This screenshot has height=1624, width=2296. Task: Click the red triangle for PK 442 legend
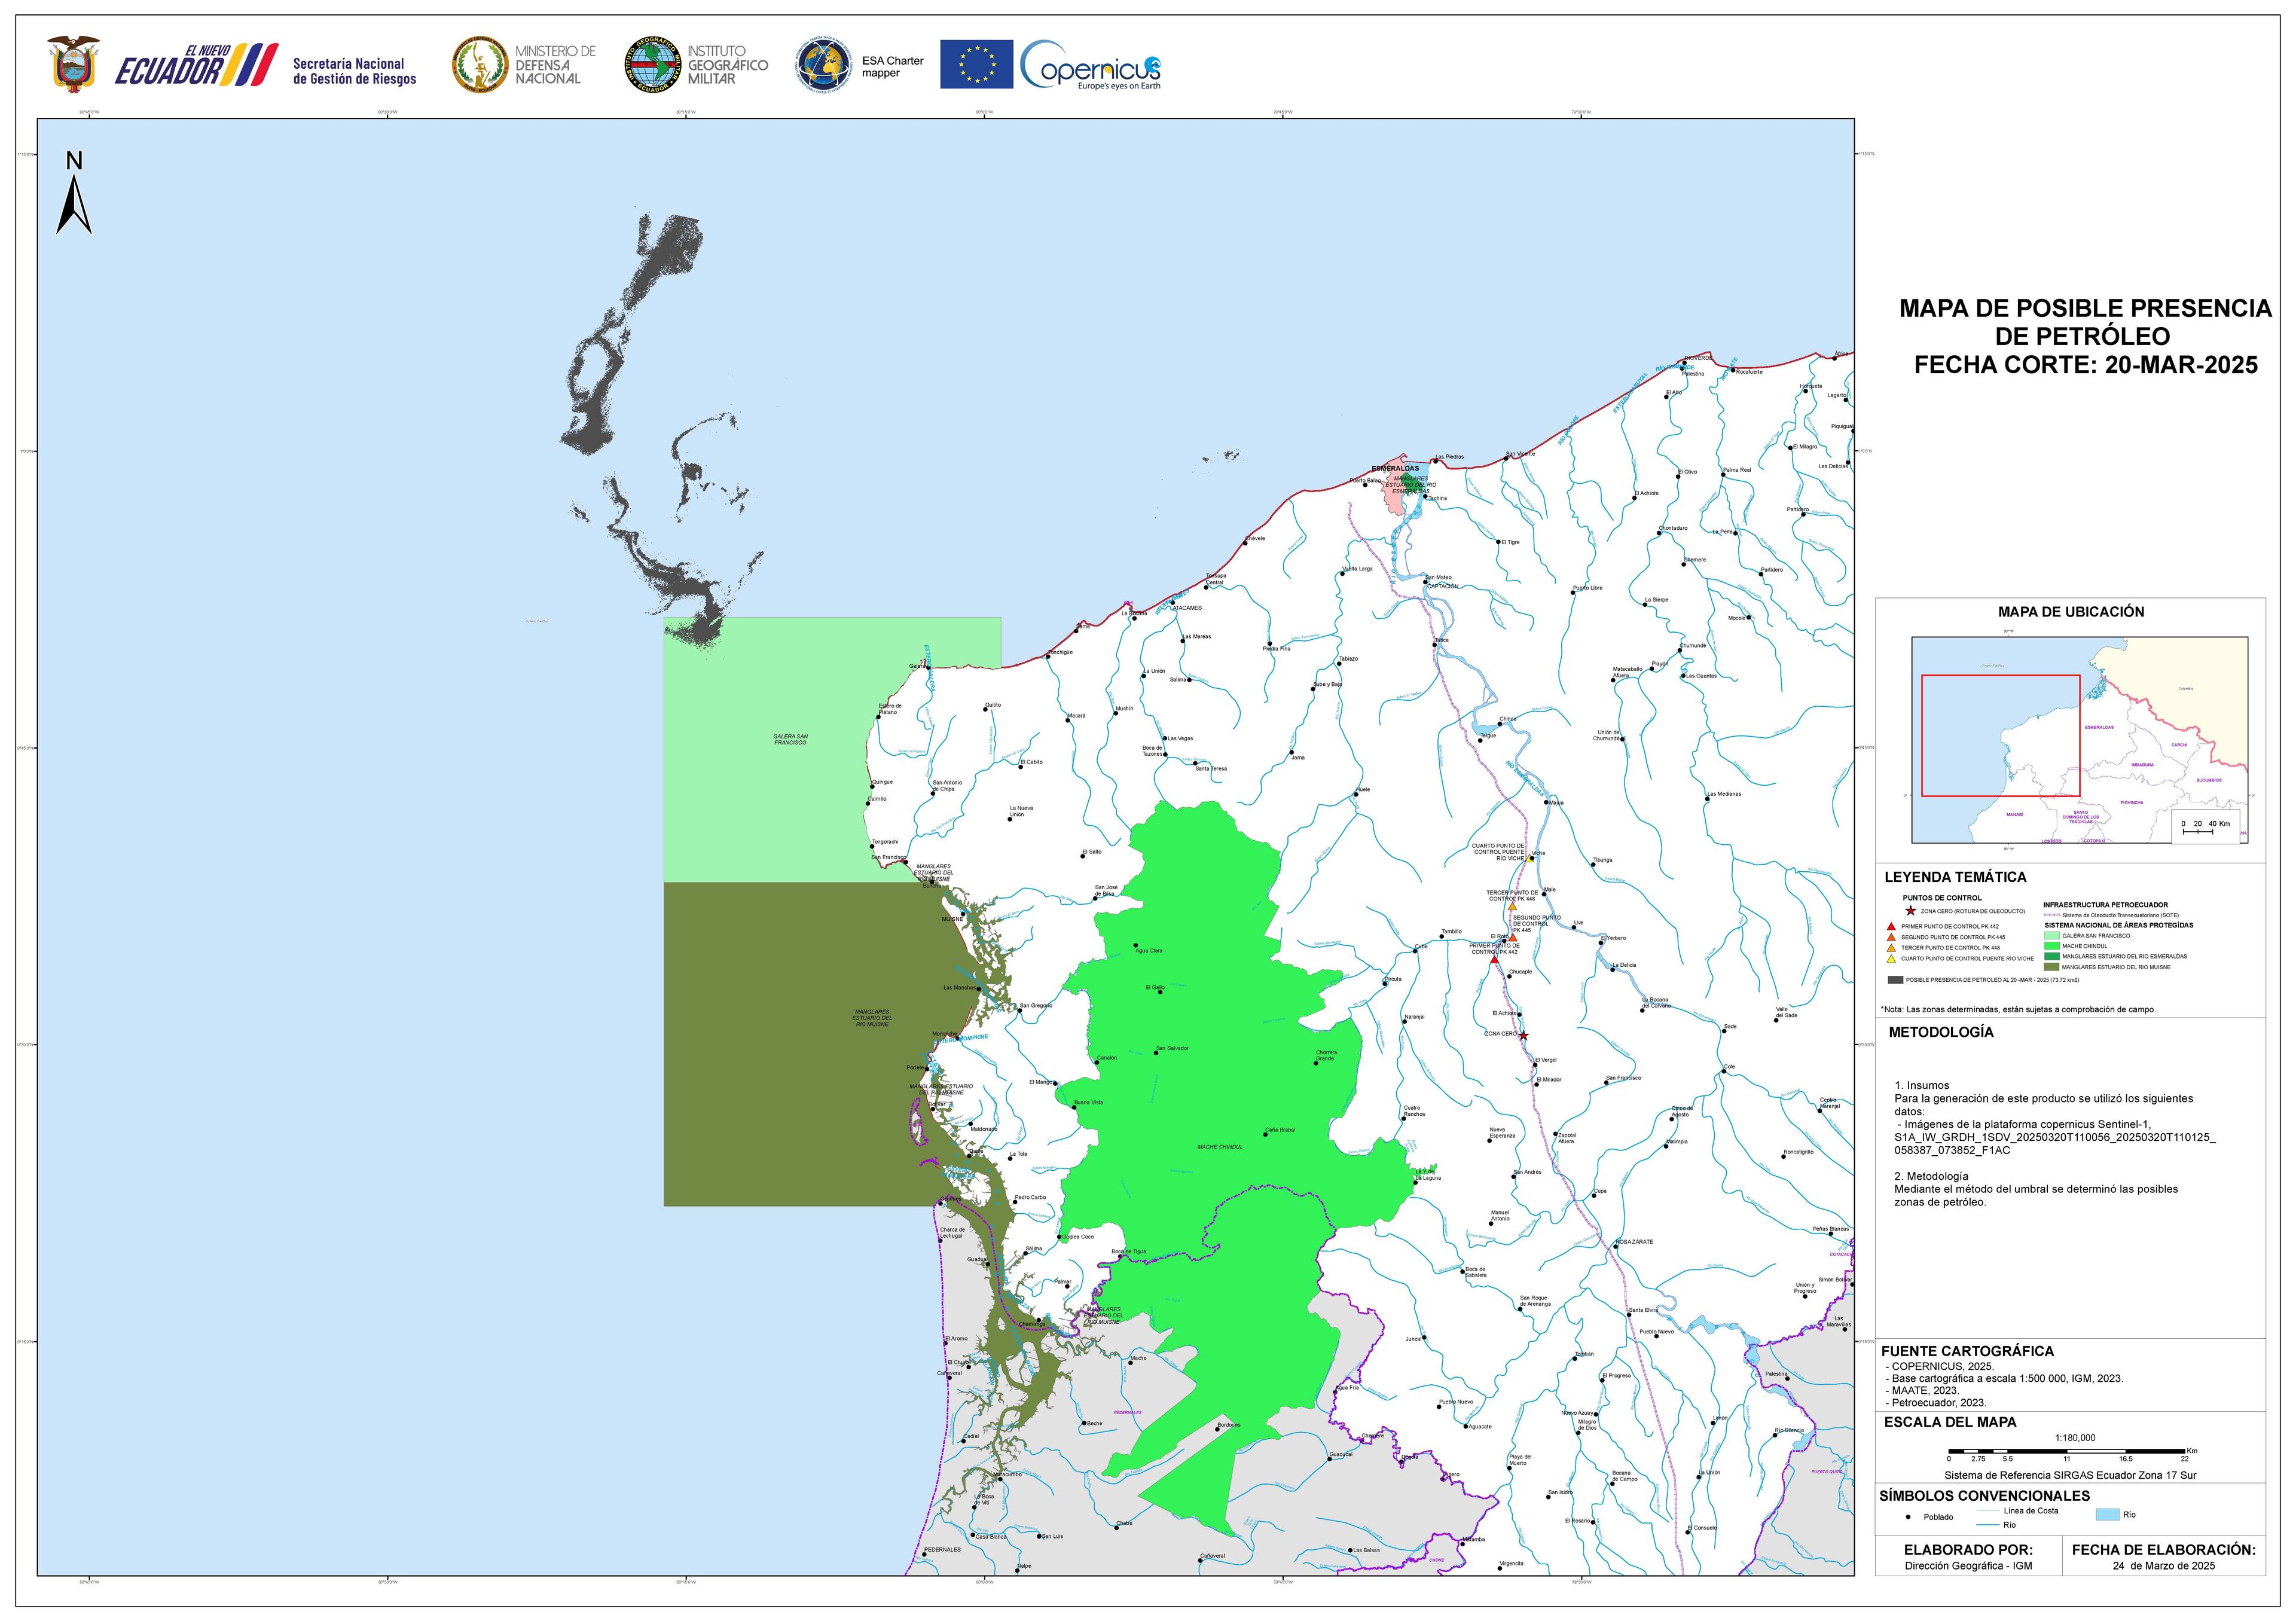point(1890,927)
